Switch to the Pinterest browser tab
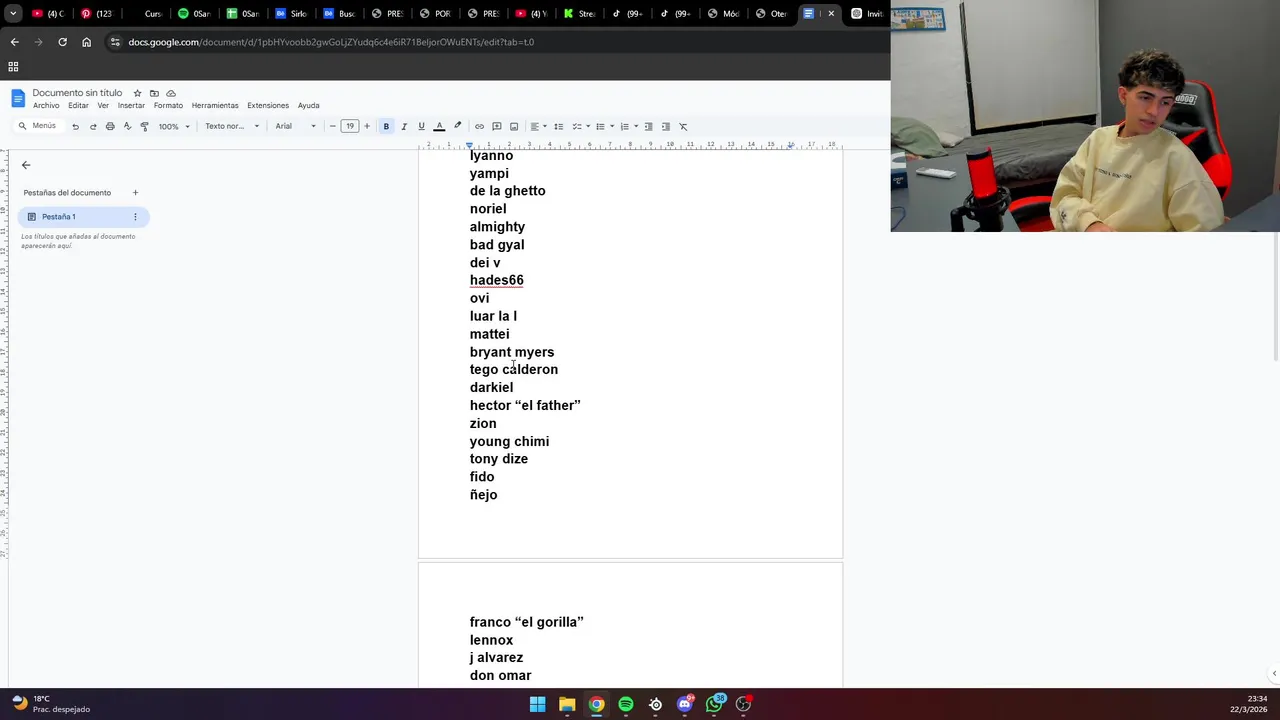 (98, 14)
